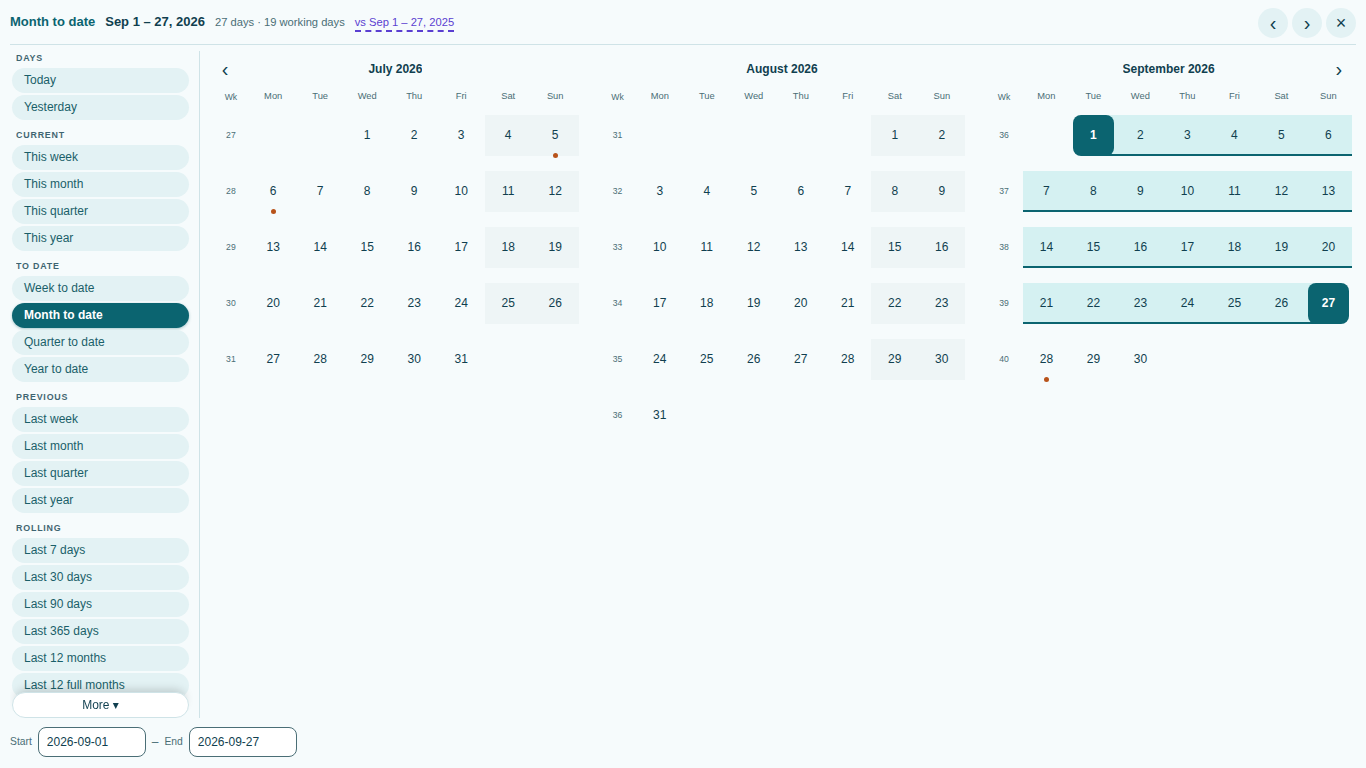This screenshot has height=768, width=1366.
Task: Select September 1 range start day
Action: (x=1093, y=135)
